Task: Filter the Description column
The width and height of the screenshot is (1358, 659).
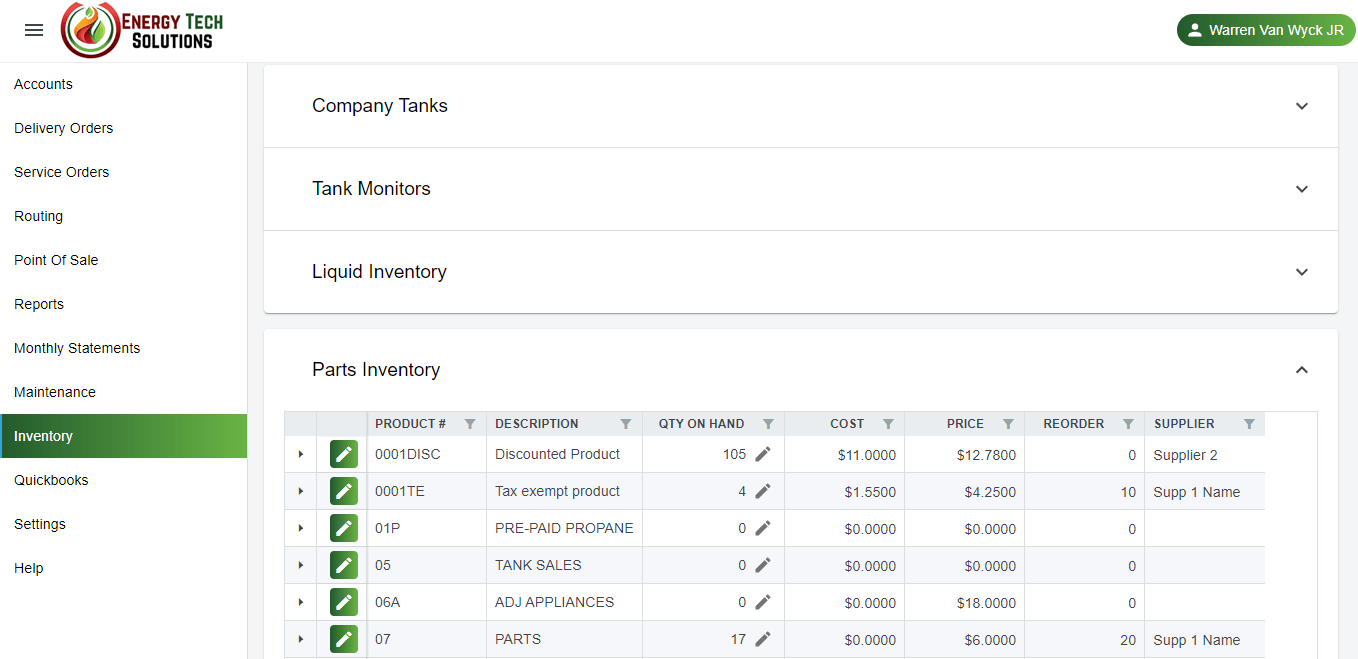Action: [x=626, y=424]
